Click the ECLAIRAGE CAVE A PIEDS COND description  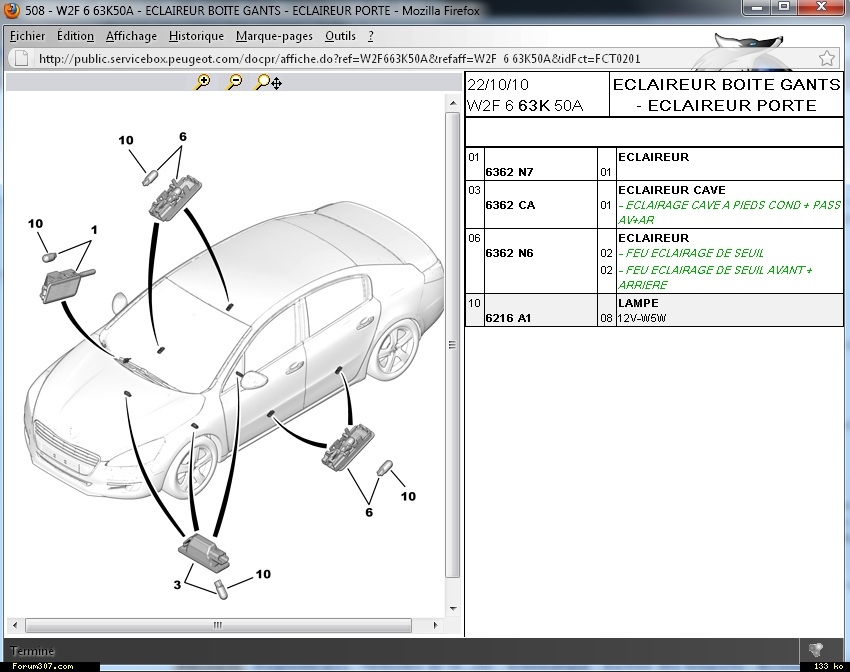pos(730,212)
